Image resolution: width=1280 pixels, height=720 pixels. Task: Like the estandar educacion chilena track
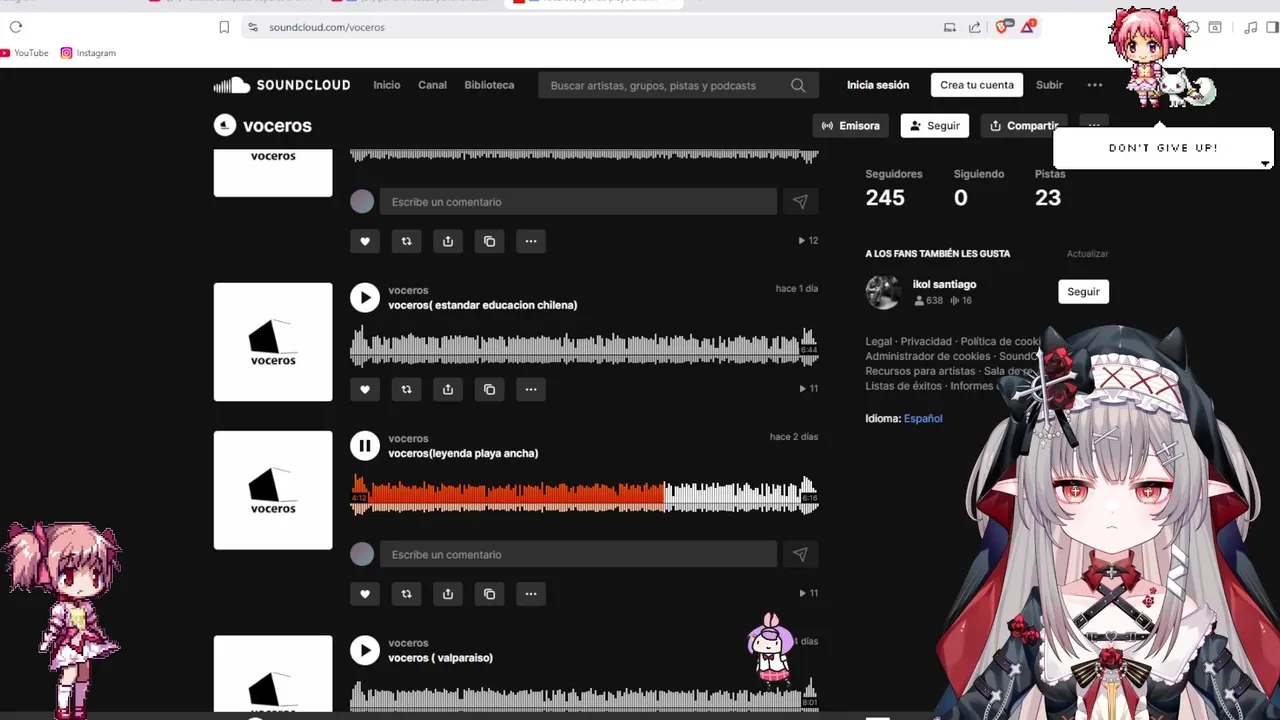coord(365,390)
